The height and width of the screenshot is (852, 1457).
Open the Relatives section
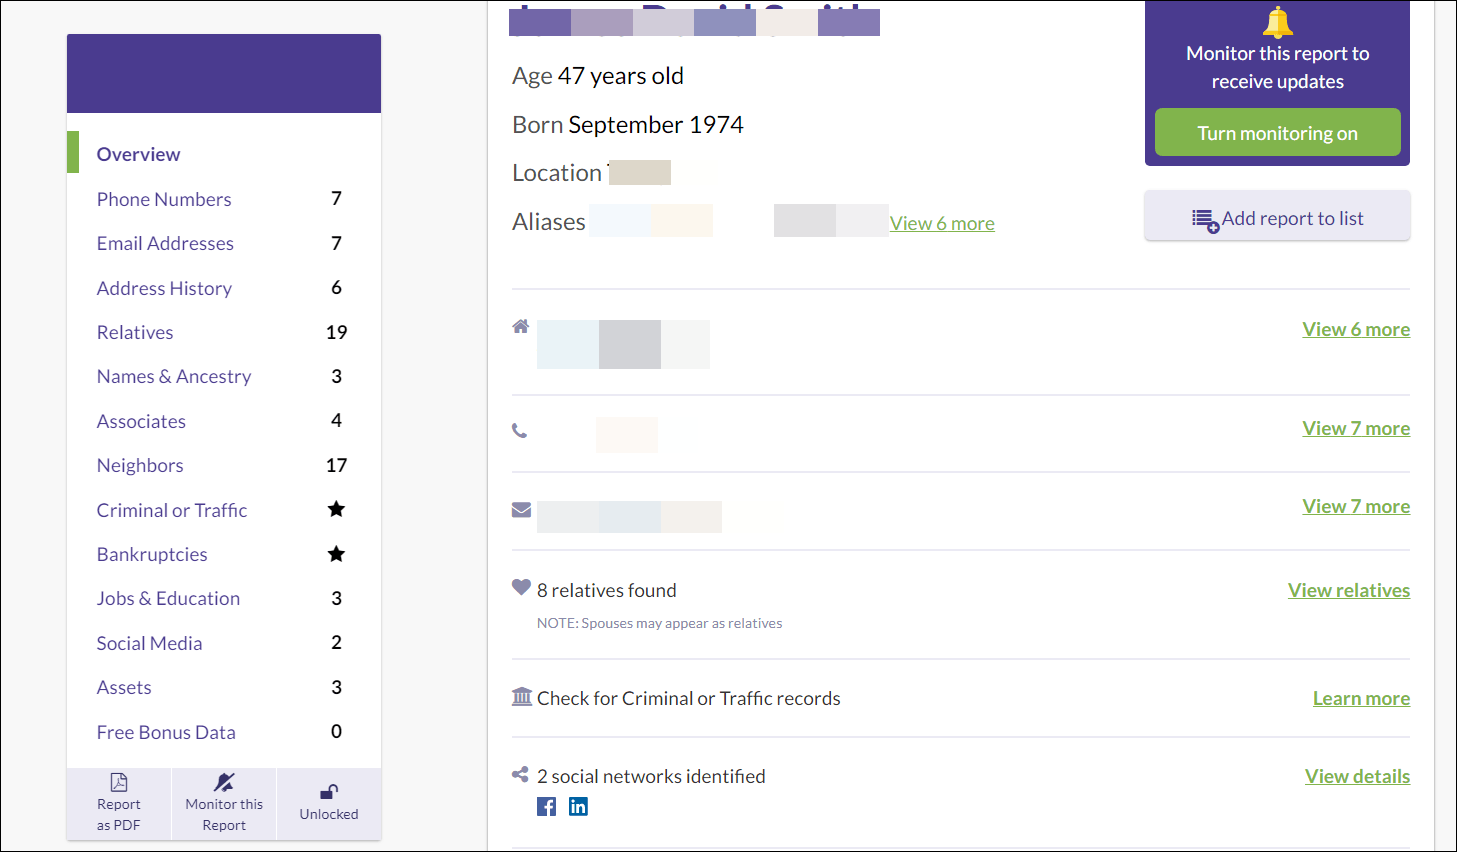135,332
